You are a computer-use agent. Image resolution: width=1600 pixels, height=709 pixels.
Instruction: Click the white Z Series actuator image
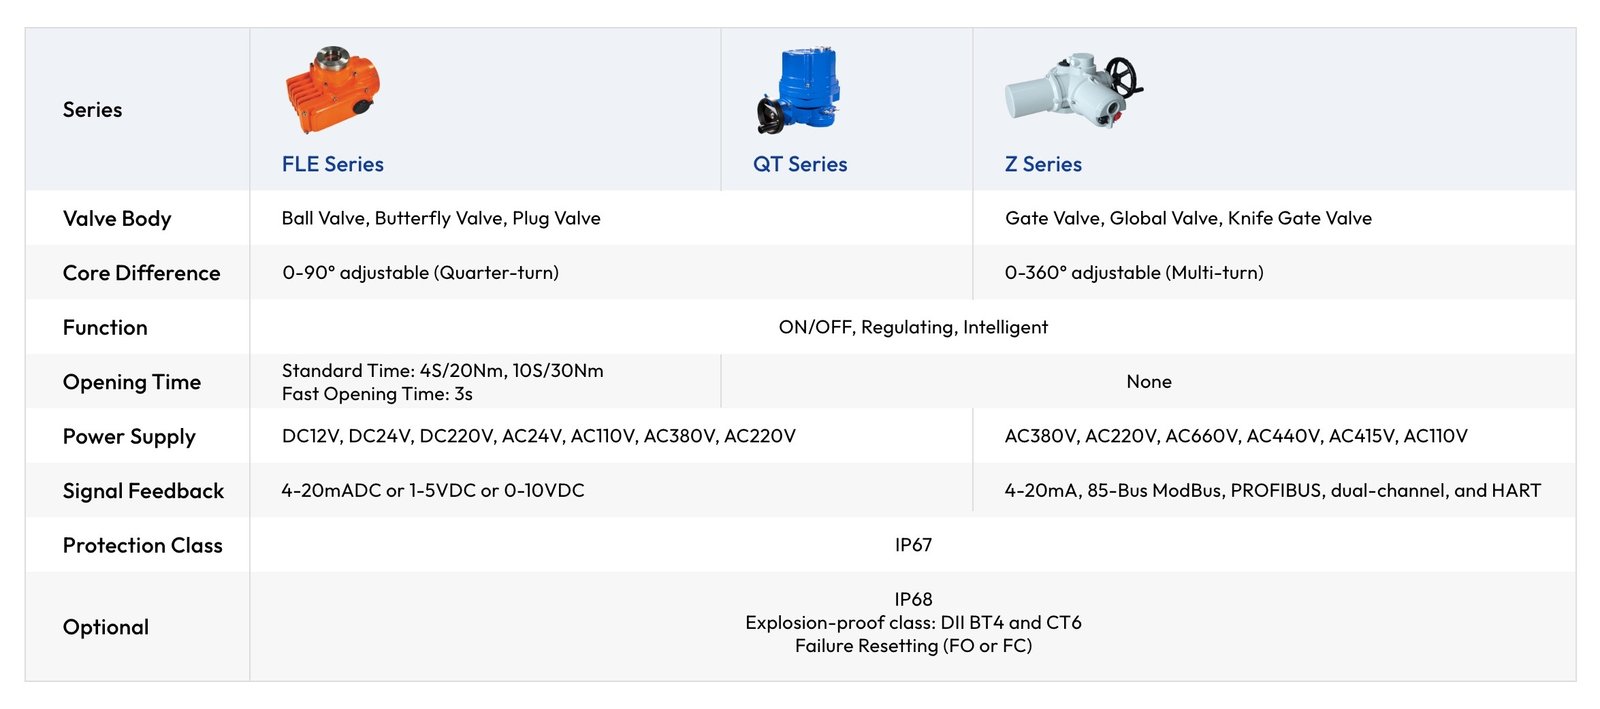click(x=1074, y=90)
